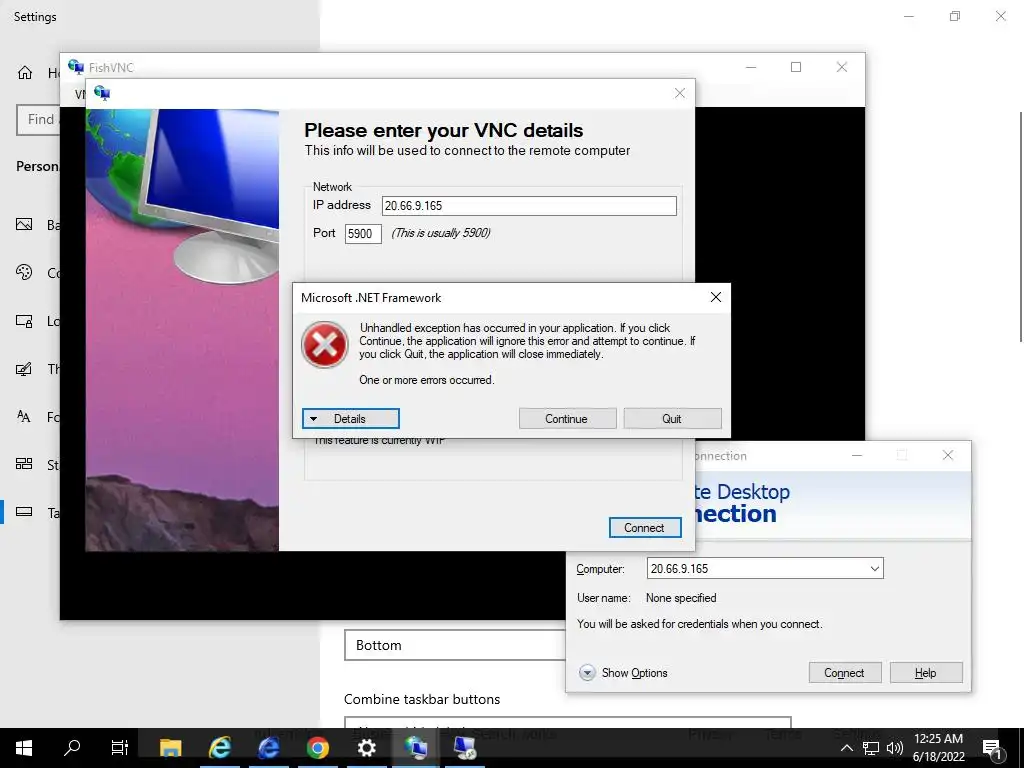Click the taskbar clock showing 12:25 AM
This screenshot has height=768, width=1024.
pyautogui.click(x=938, y=747)
